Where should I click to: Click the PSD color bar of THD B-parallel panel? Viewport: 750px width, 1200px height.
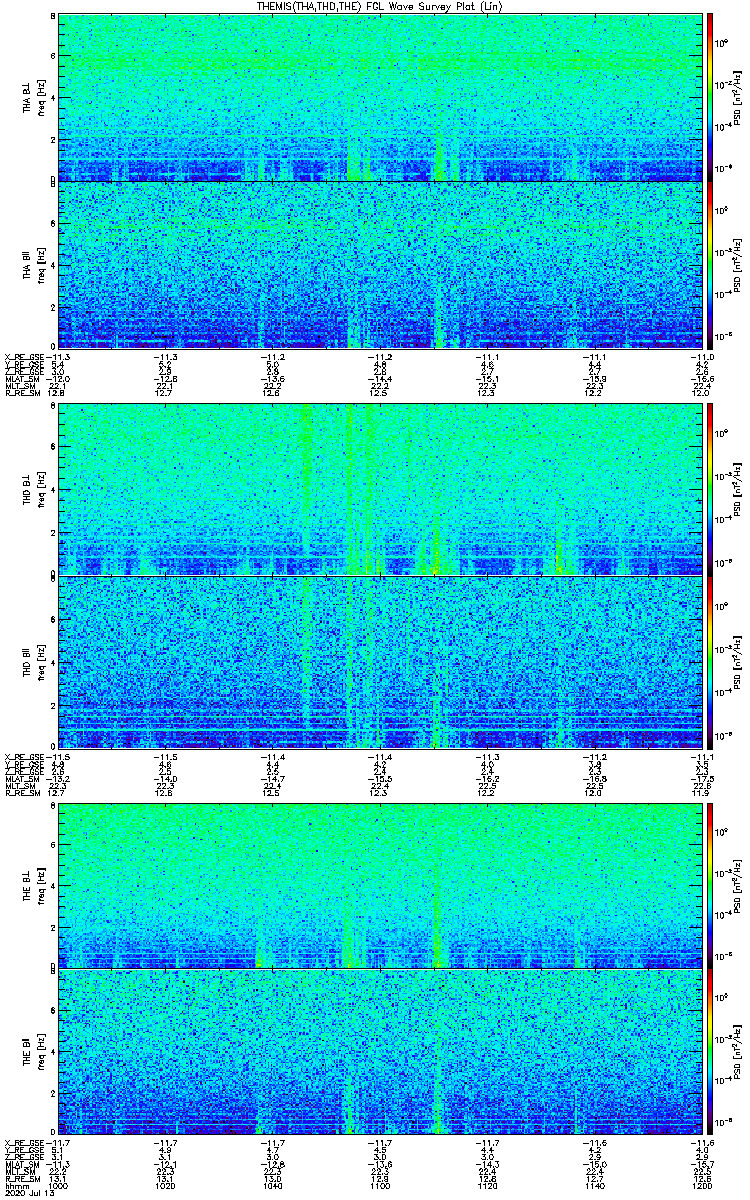click(711, 661)
